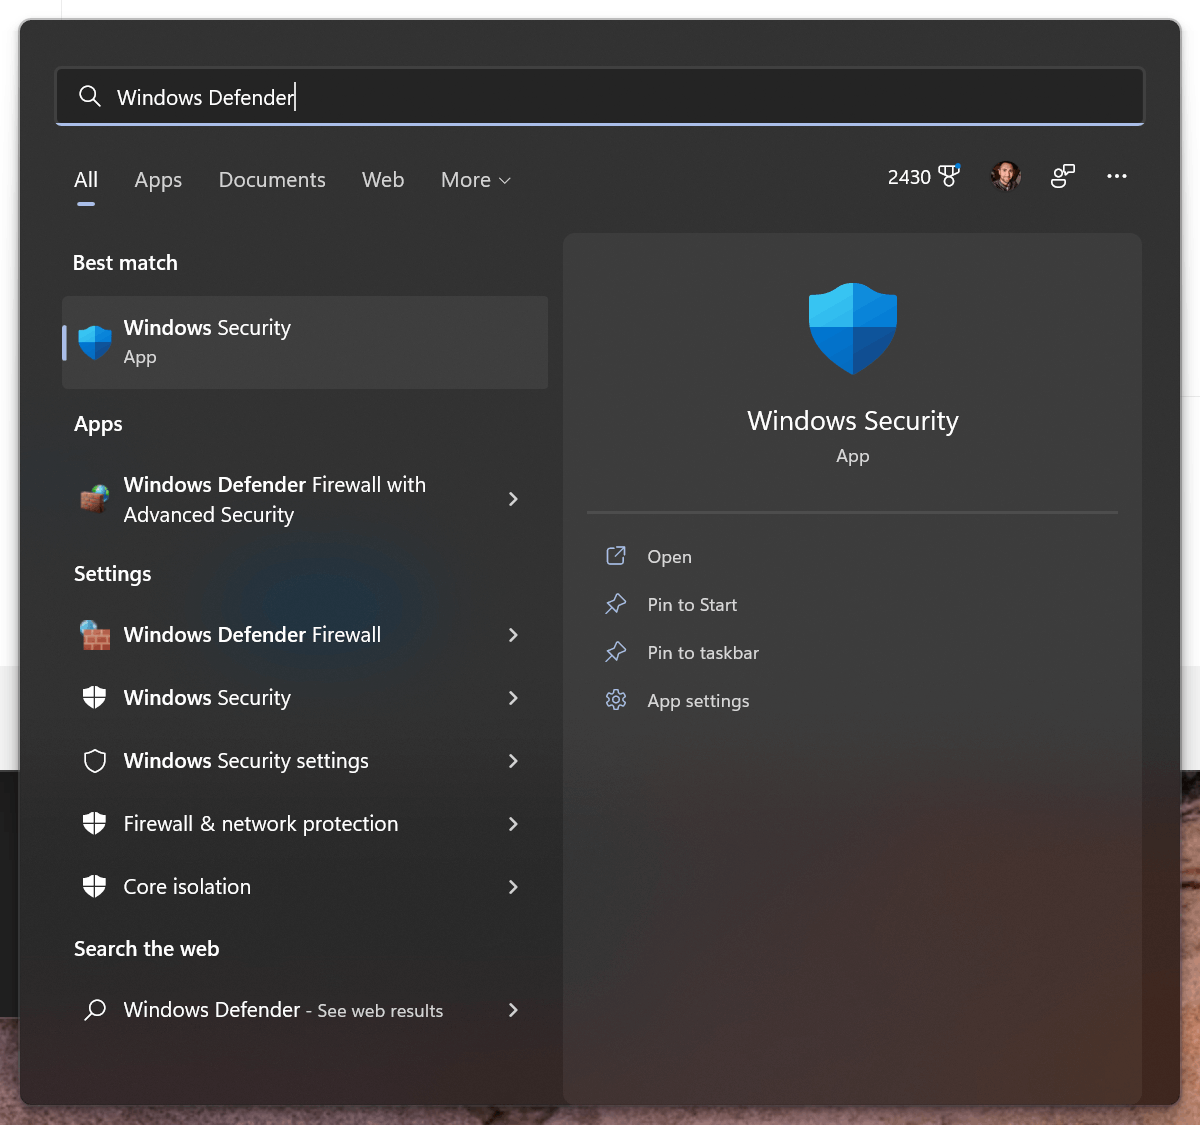Select the All filter tab
This screenshot has height=1125, width=1200.
(x=86, y=180)
